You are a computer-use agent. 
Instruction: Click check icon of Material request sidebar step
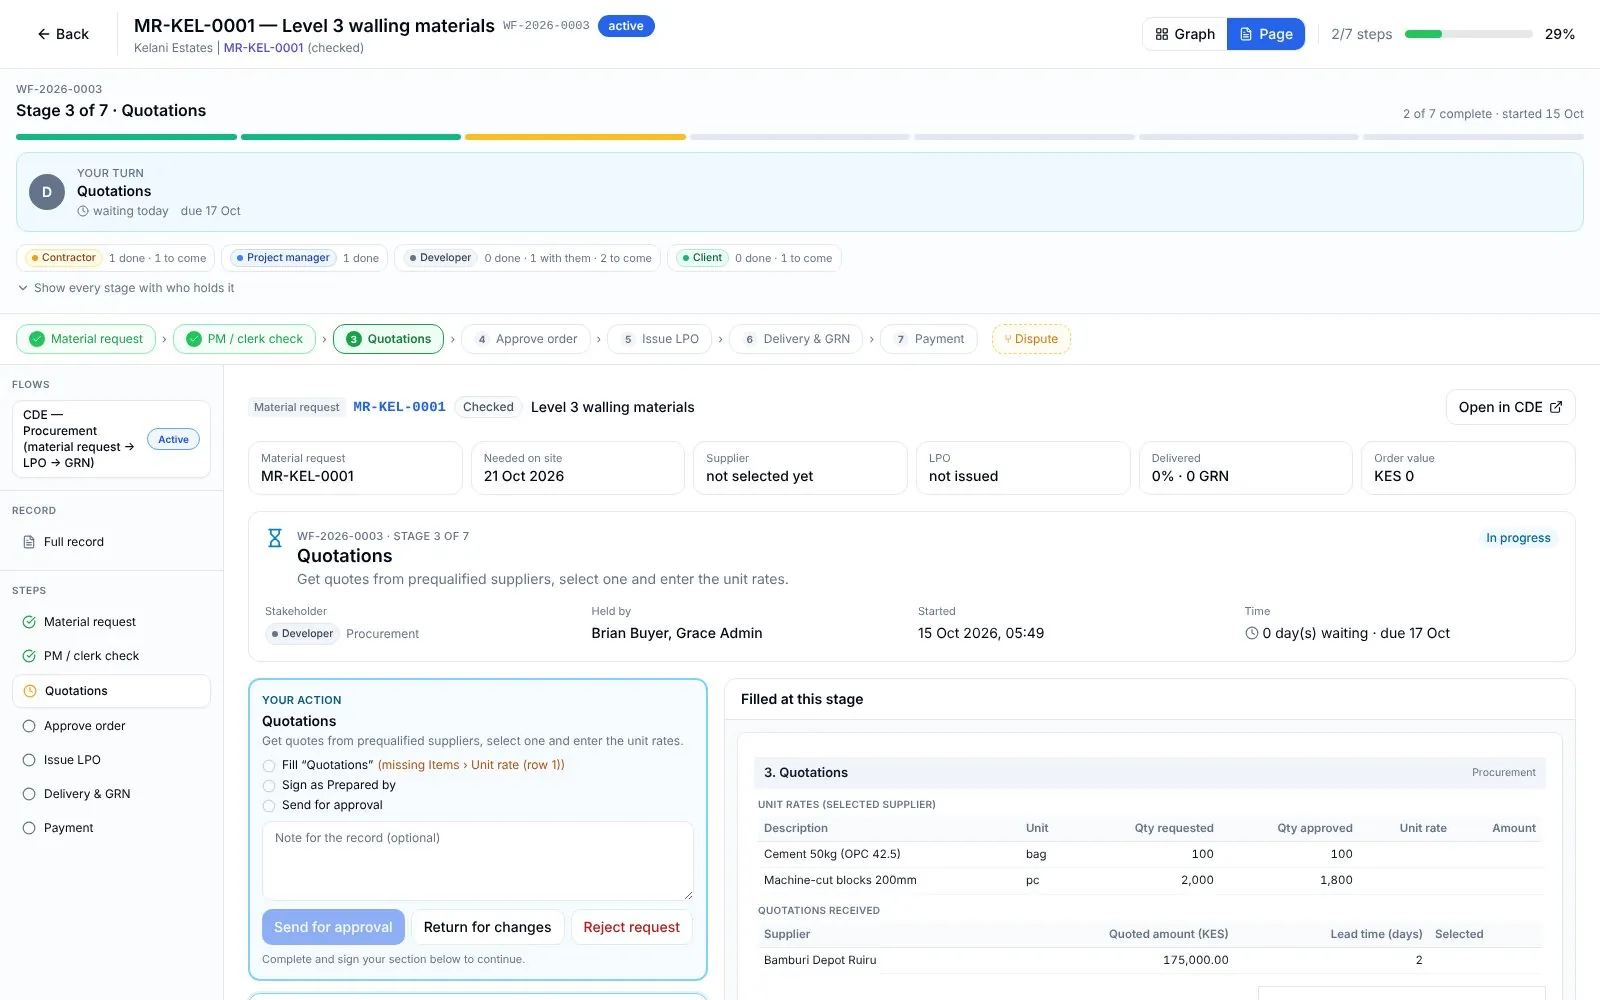(29, 622)
